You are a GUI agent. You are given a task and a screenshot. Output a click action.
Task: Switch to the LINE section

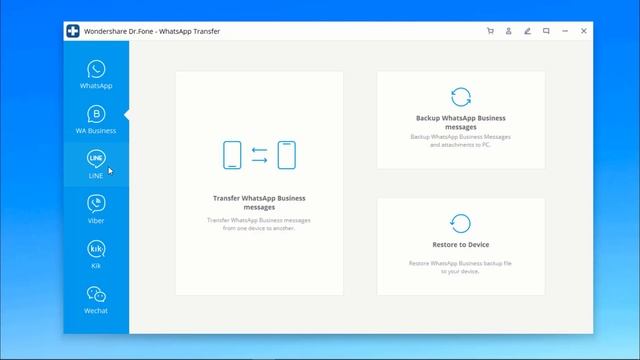click(96, 164)
